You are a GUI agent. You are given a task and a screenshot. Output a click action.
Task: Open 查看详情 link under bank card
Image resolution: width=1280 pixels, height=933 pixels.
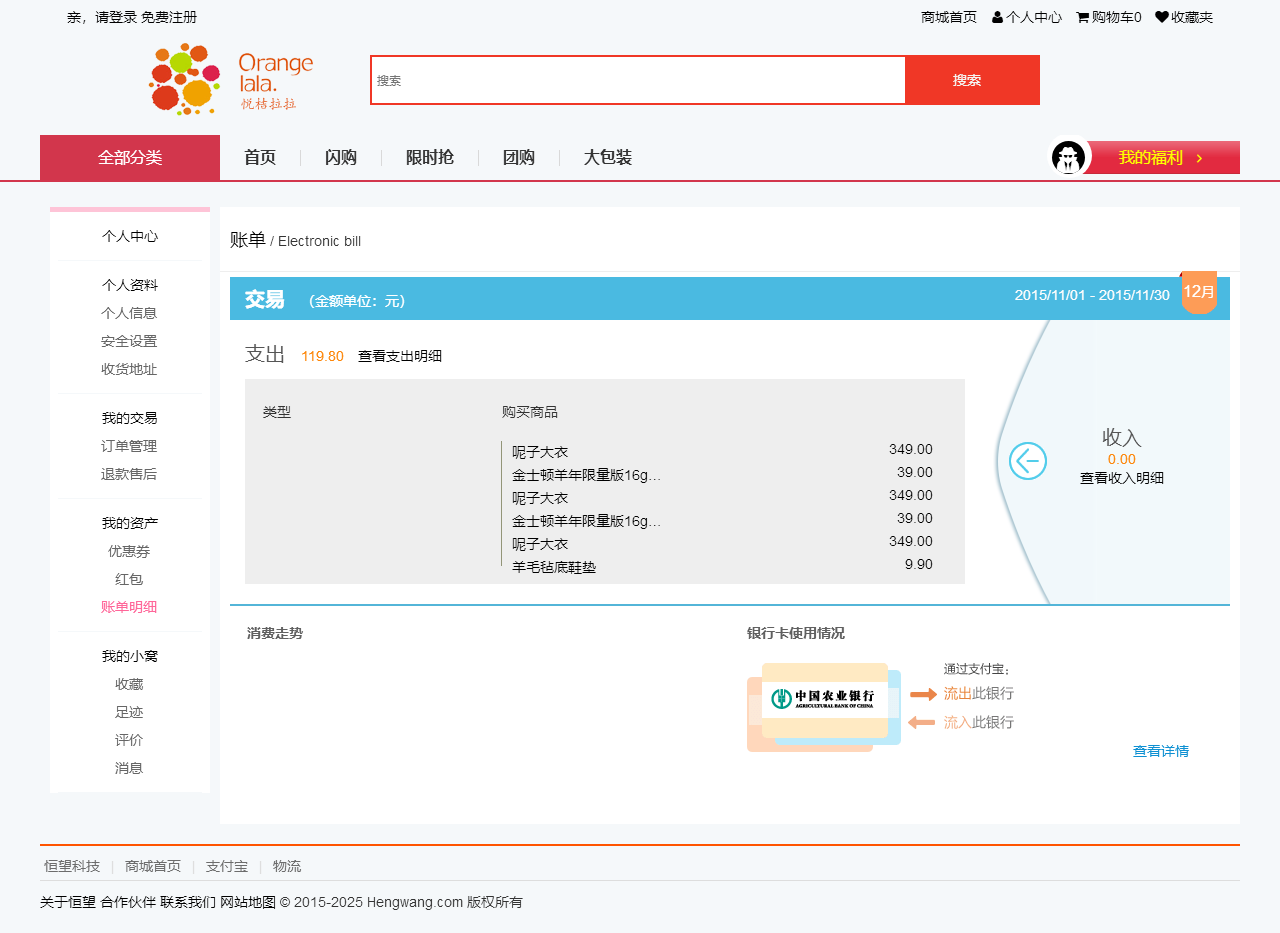point(1160,751)
